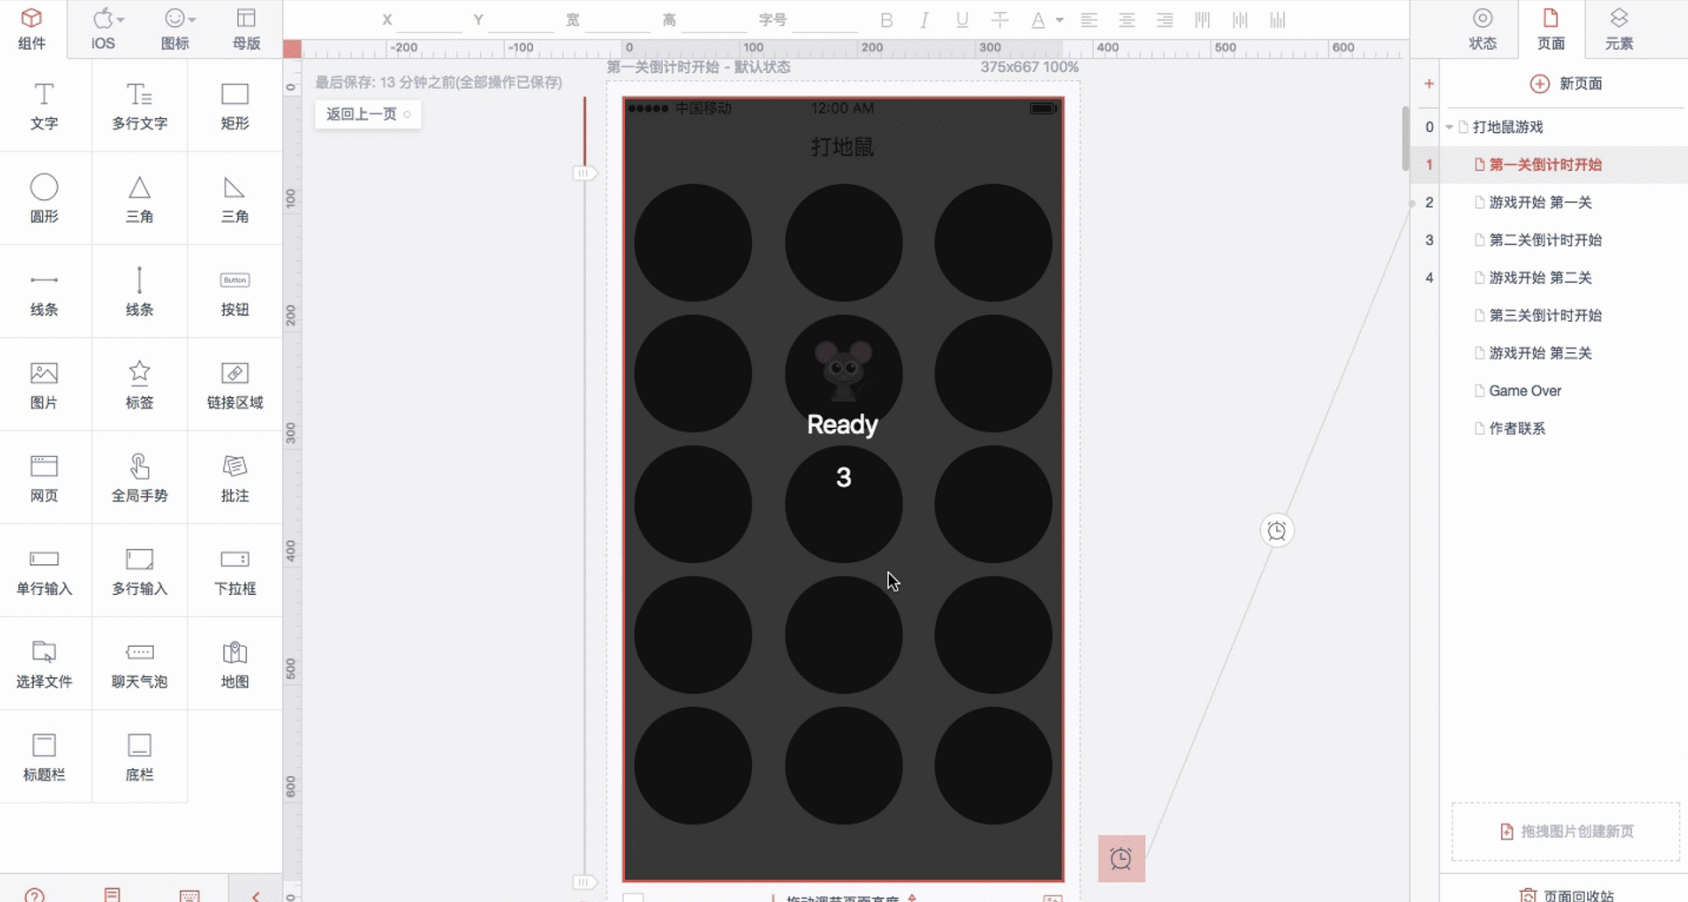The width and height of the screenshot is (1688, 902).
Task: Select the 底栏 bottom bar component
Action: (139, 757)
